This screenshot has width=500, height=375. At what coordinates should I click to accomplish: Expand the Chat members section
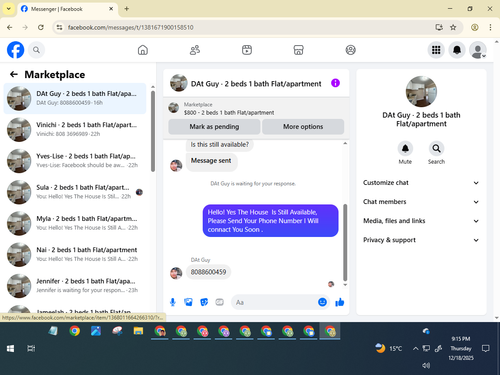(x=421, y=202)
